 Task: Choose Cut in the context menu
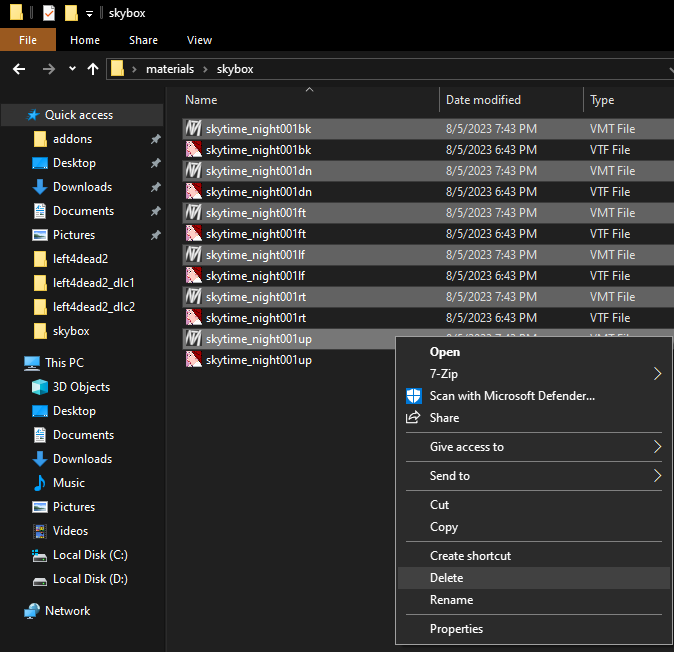[533, 505]
